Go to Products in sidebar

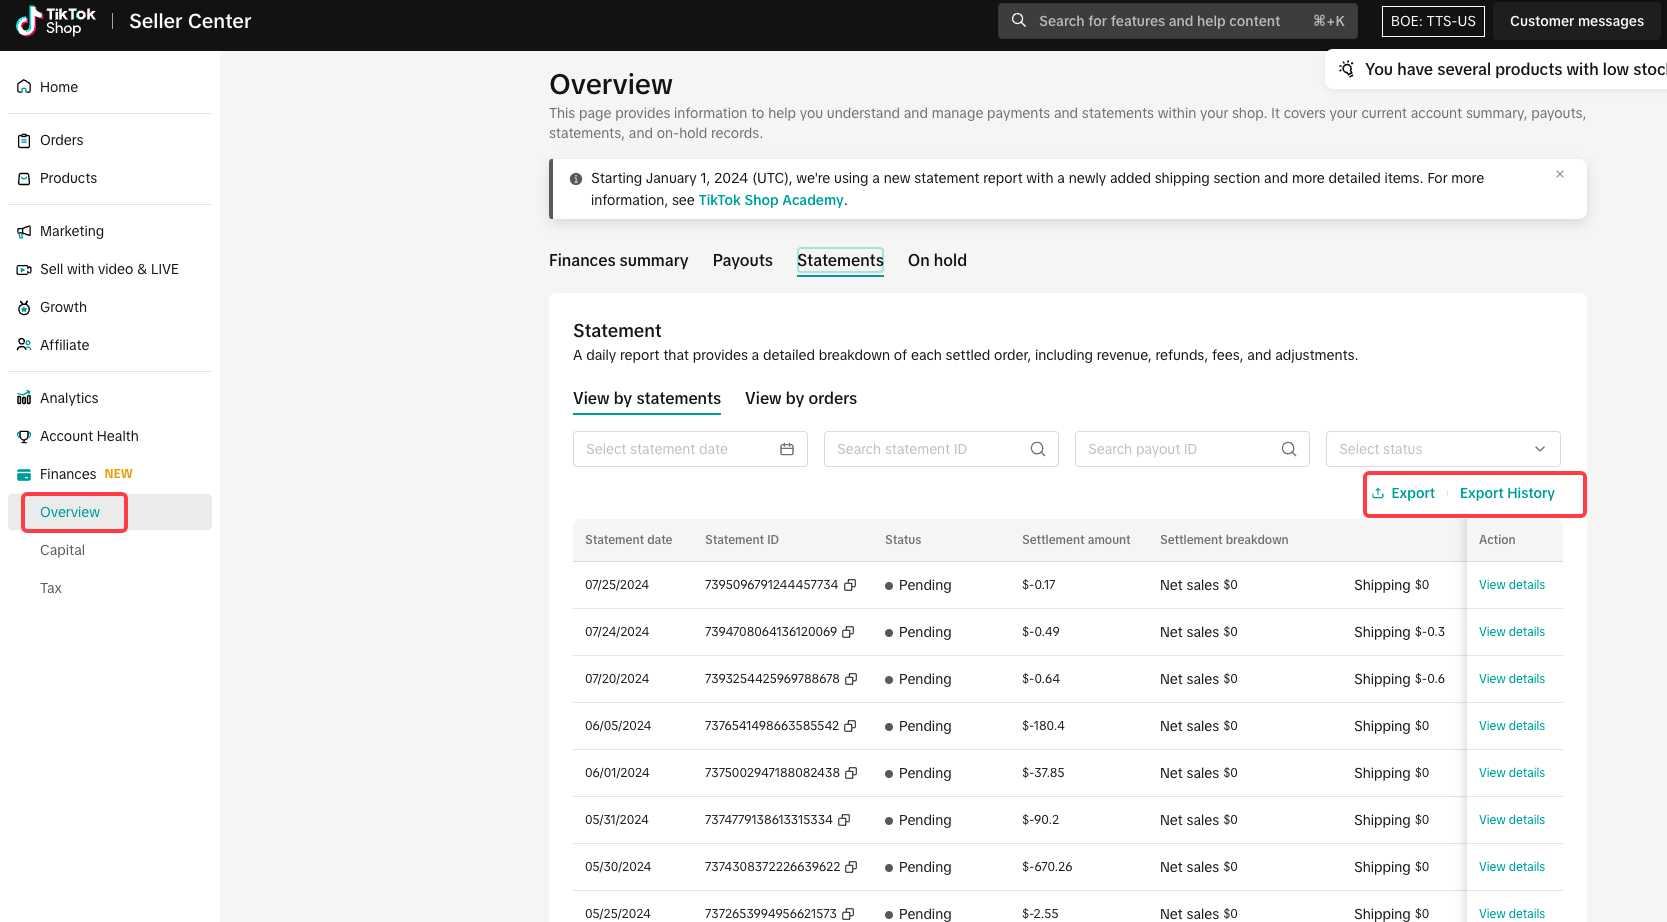(68, 178)
